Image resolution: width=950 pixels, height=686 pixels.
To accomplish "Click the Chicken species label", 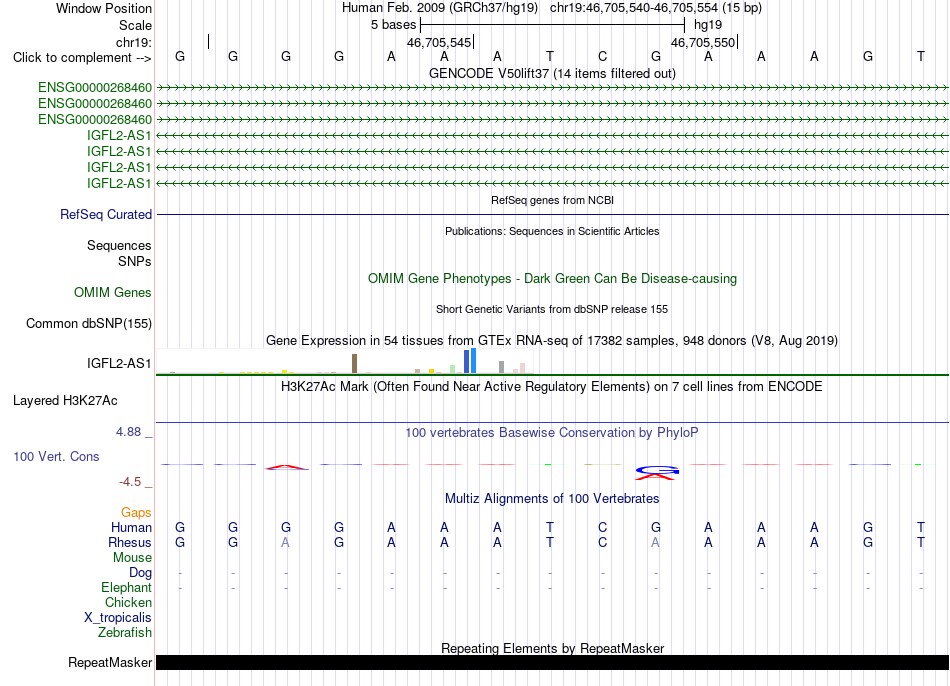I will [x=128, y=603].
